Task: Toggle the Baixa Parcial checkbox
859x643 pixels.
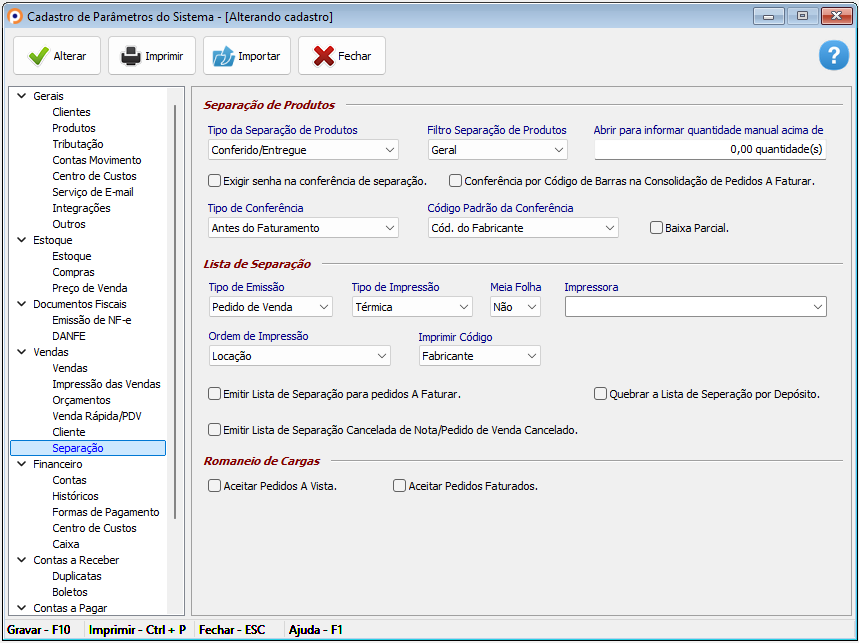Action: [x=657, y=228]
